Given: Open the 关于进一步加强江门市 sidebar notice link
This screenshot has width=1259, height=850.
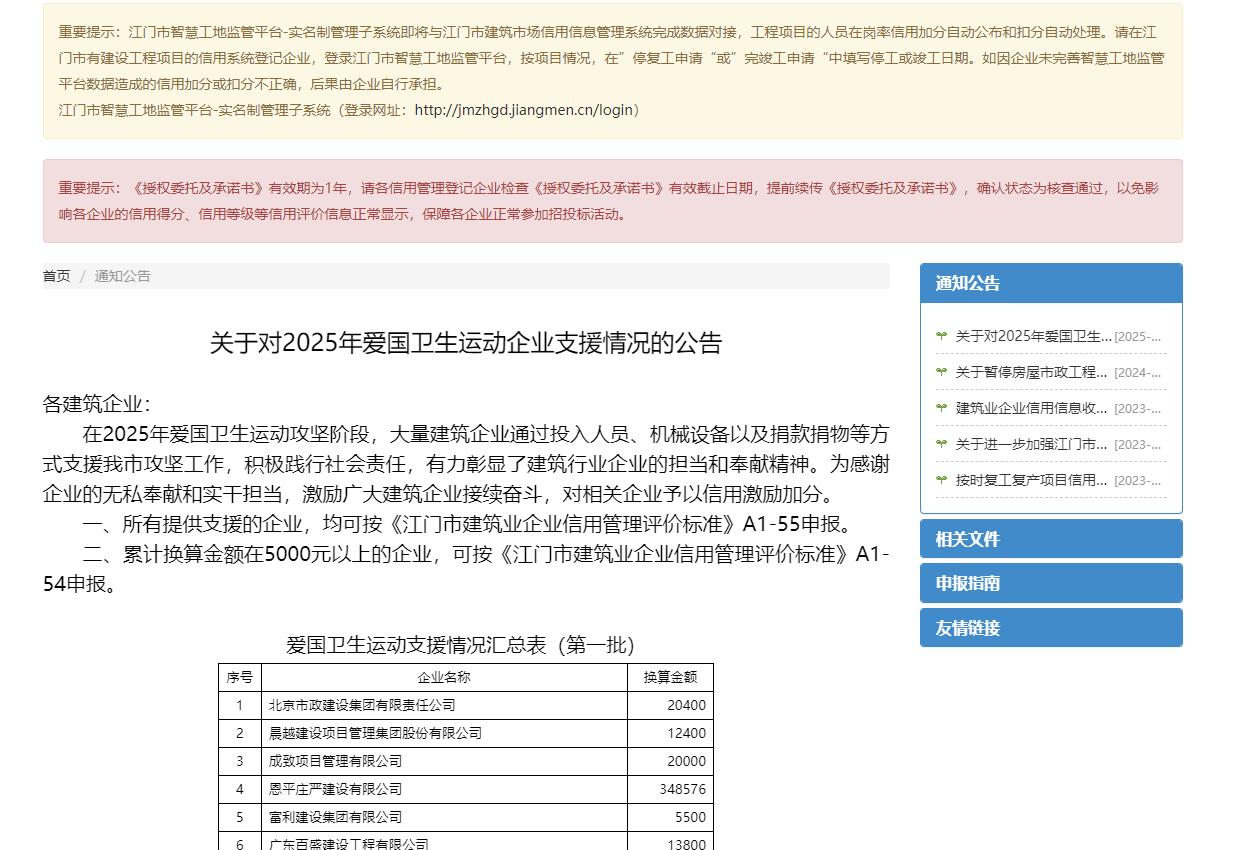Looking at the screenshot, I should pos(1033,444).
